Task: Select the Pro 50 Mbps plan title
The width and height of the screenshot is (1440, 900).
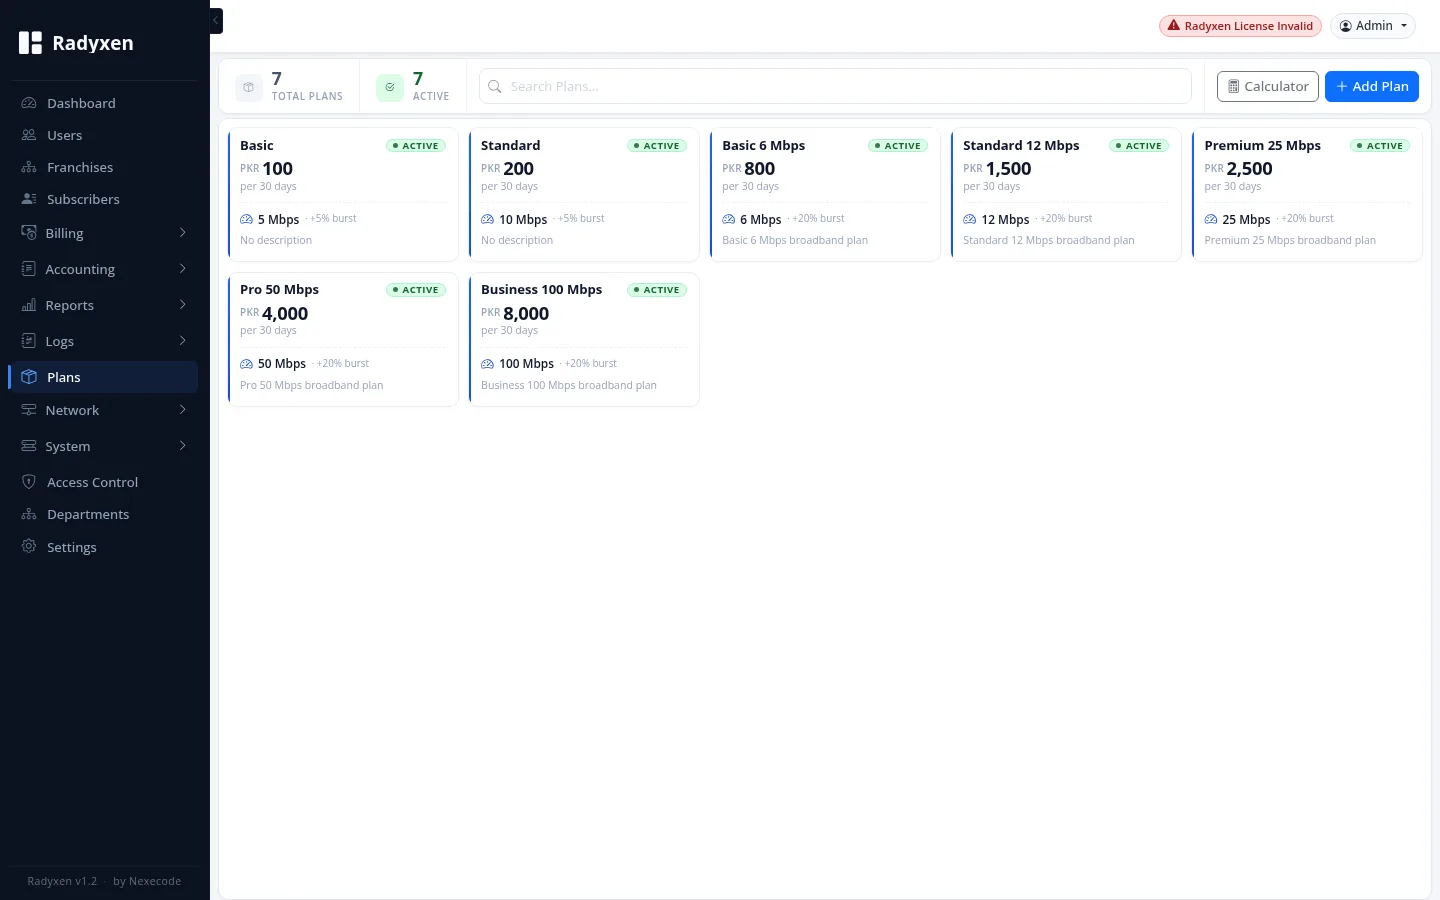Action: point(279,290)
